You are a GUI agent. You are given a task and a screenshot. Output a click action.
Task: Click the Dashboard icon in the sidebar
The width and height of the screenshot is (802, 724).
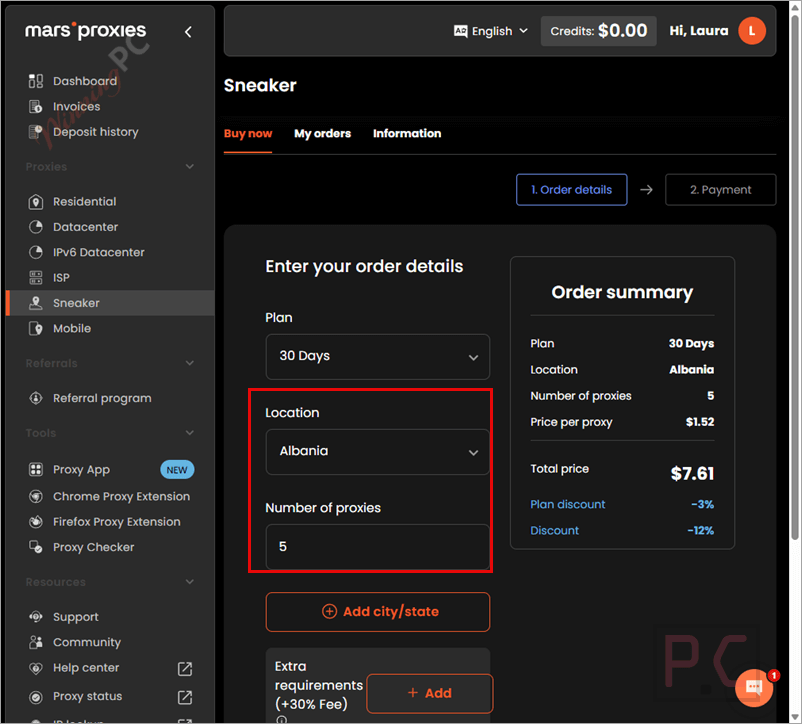36,81
